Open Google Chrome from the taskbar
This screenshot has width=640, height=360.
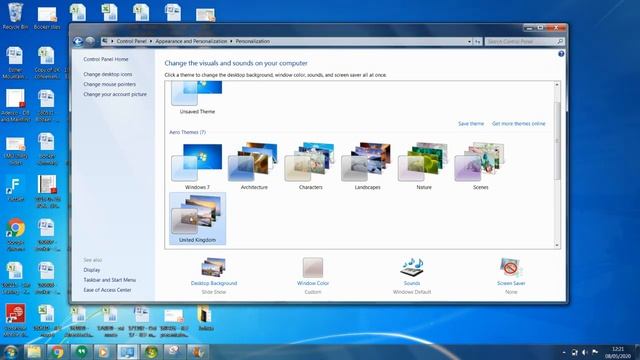point(57,352)
